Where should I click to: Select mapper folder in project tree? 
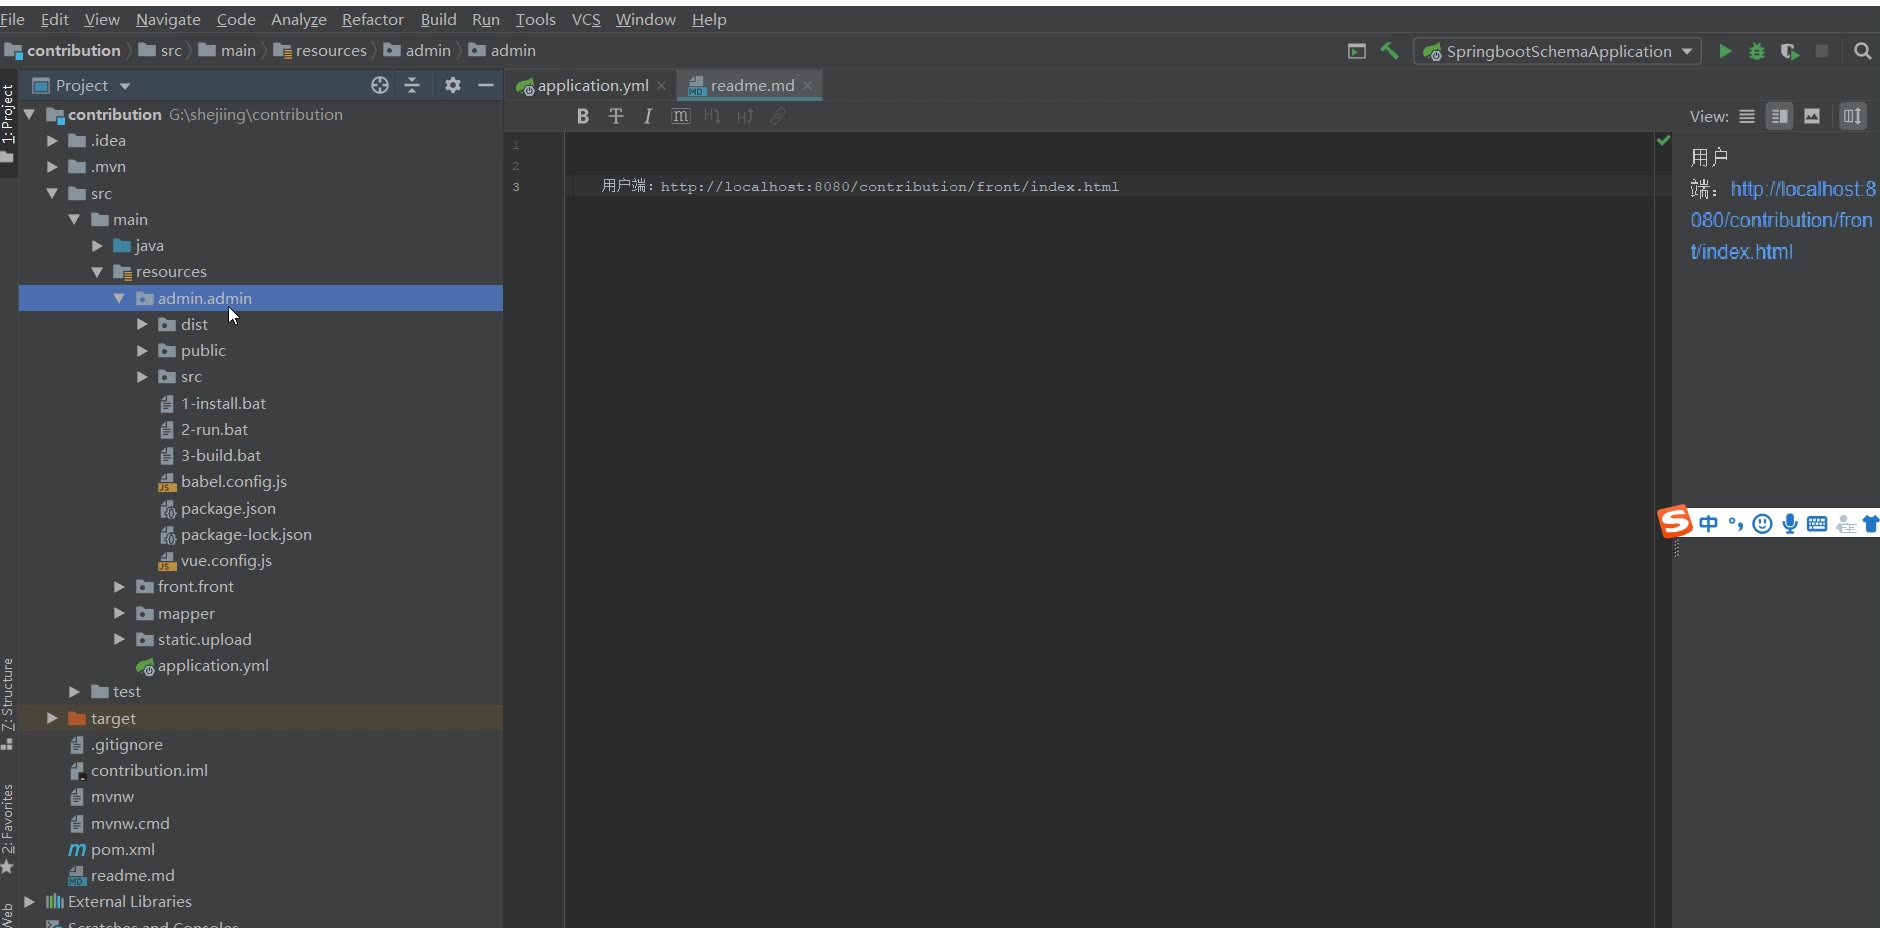coord(186,613)
